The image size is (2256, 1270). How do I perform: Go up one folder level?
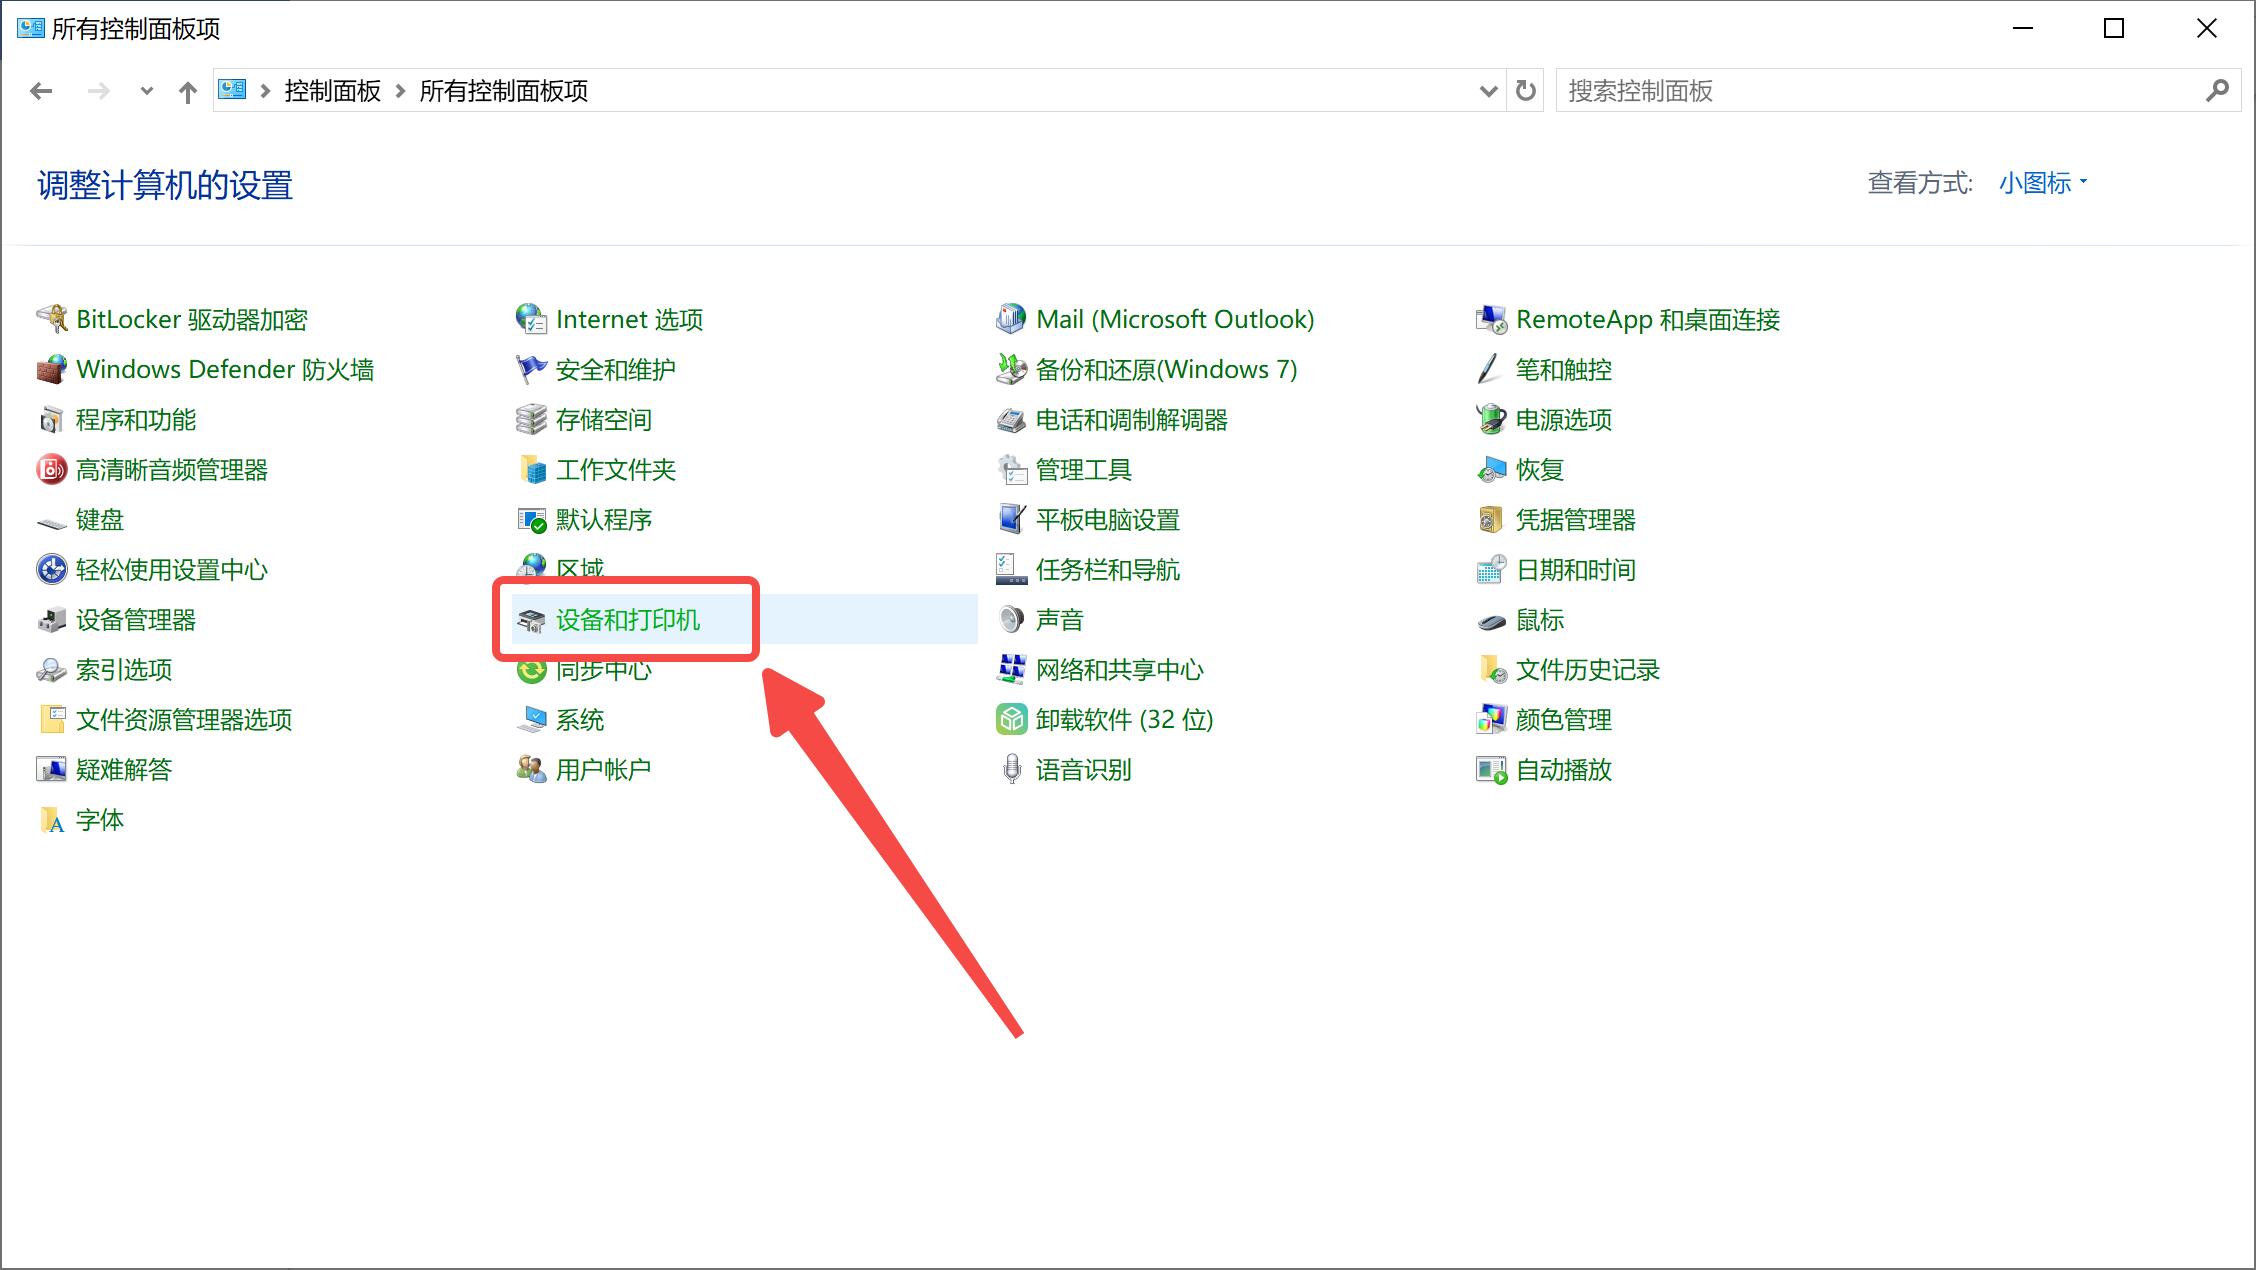click(x=187, y=92)
